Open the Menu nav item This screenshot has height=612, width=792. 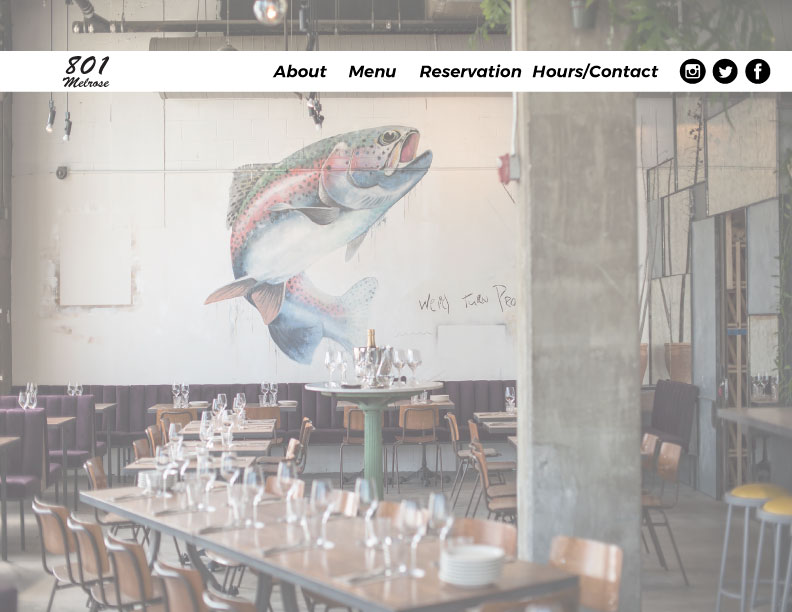point(372,72)
